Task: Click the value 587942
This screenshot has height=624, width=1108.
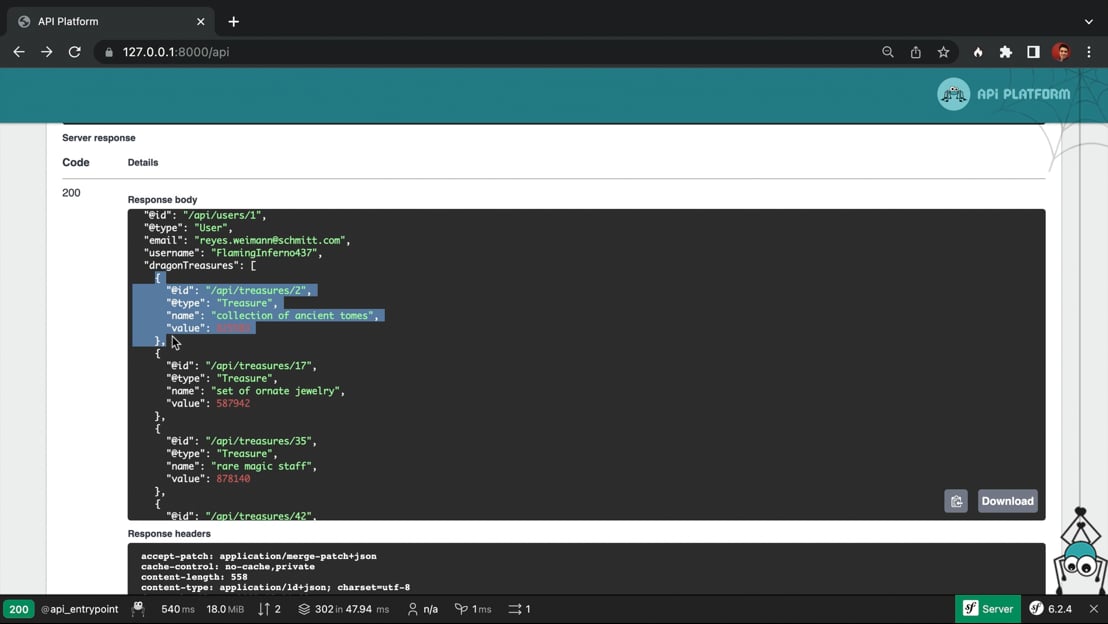Action: click(233, 404)
